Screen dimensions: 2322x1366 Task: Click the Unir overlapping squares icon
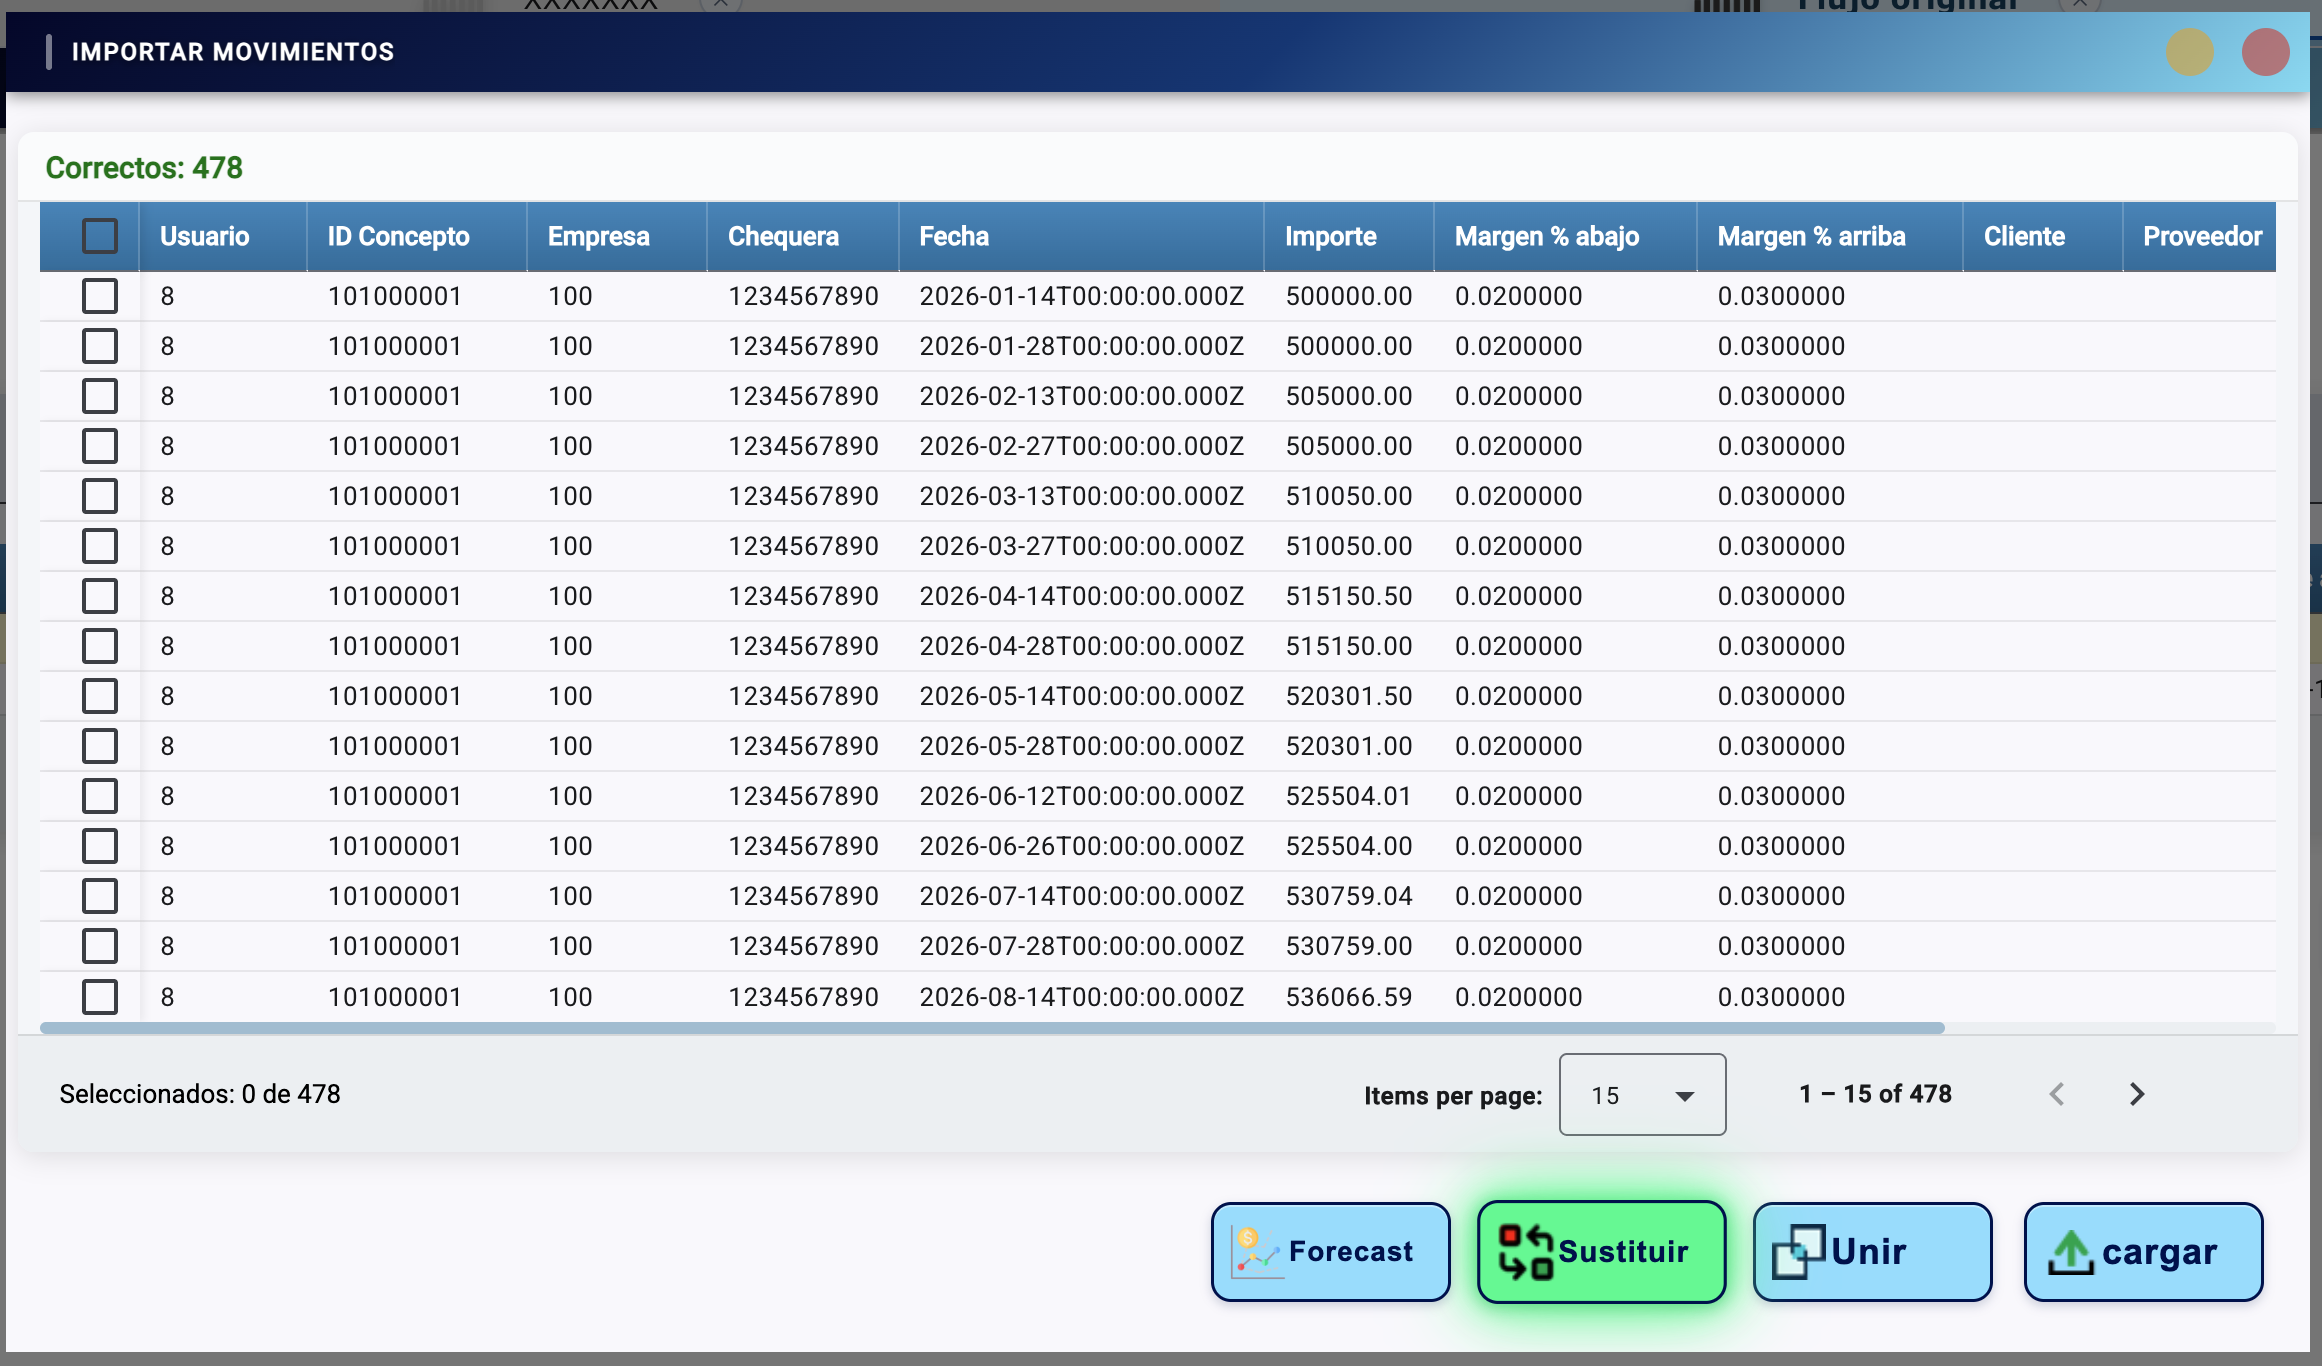point(1798,1252)
